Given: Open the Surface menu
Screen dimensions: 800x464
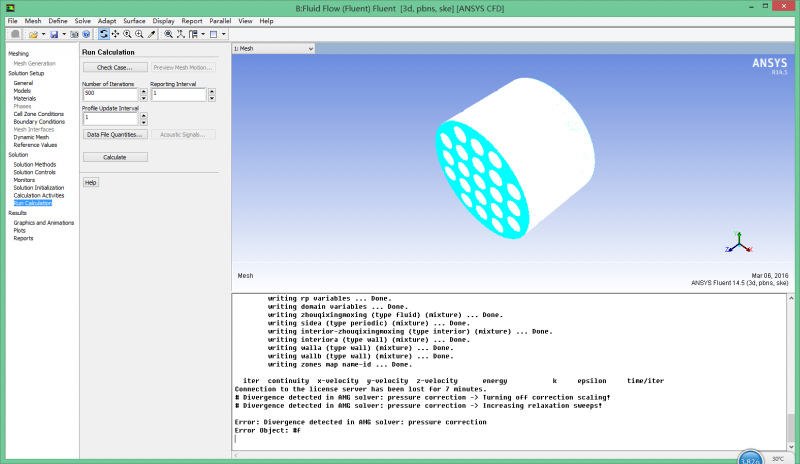Looking at the screenshot, I should click(134, 21).
